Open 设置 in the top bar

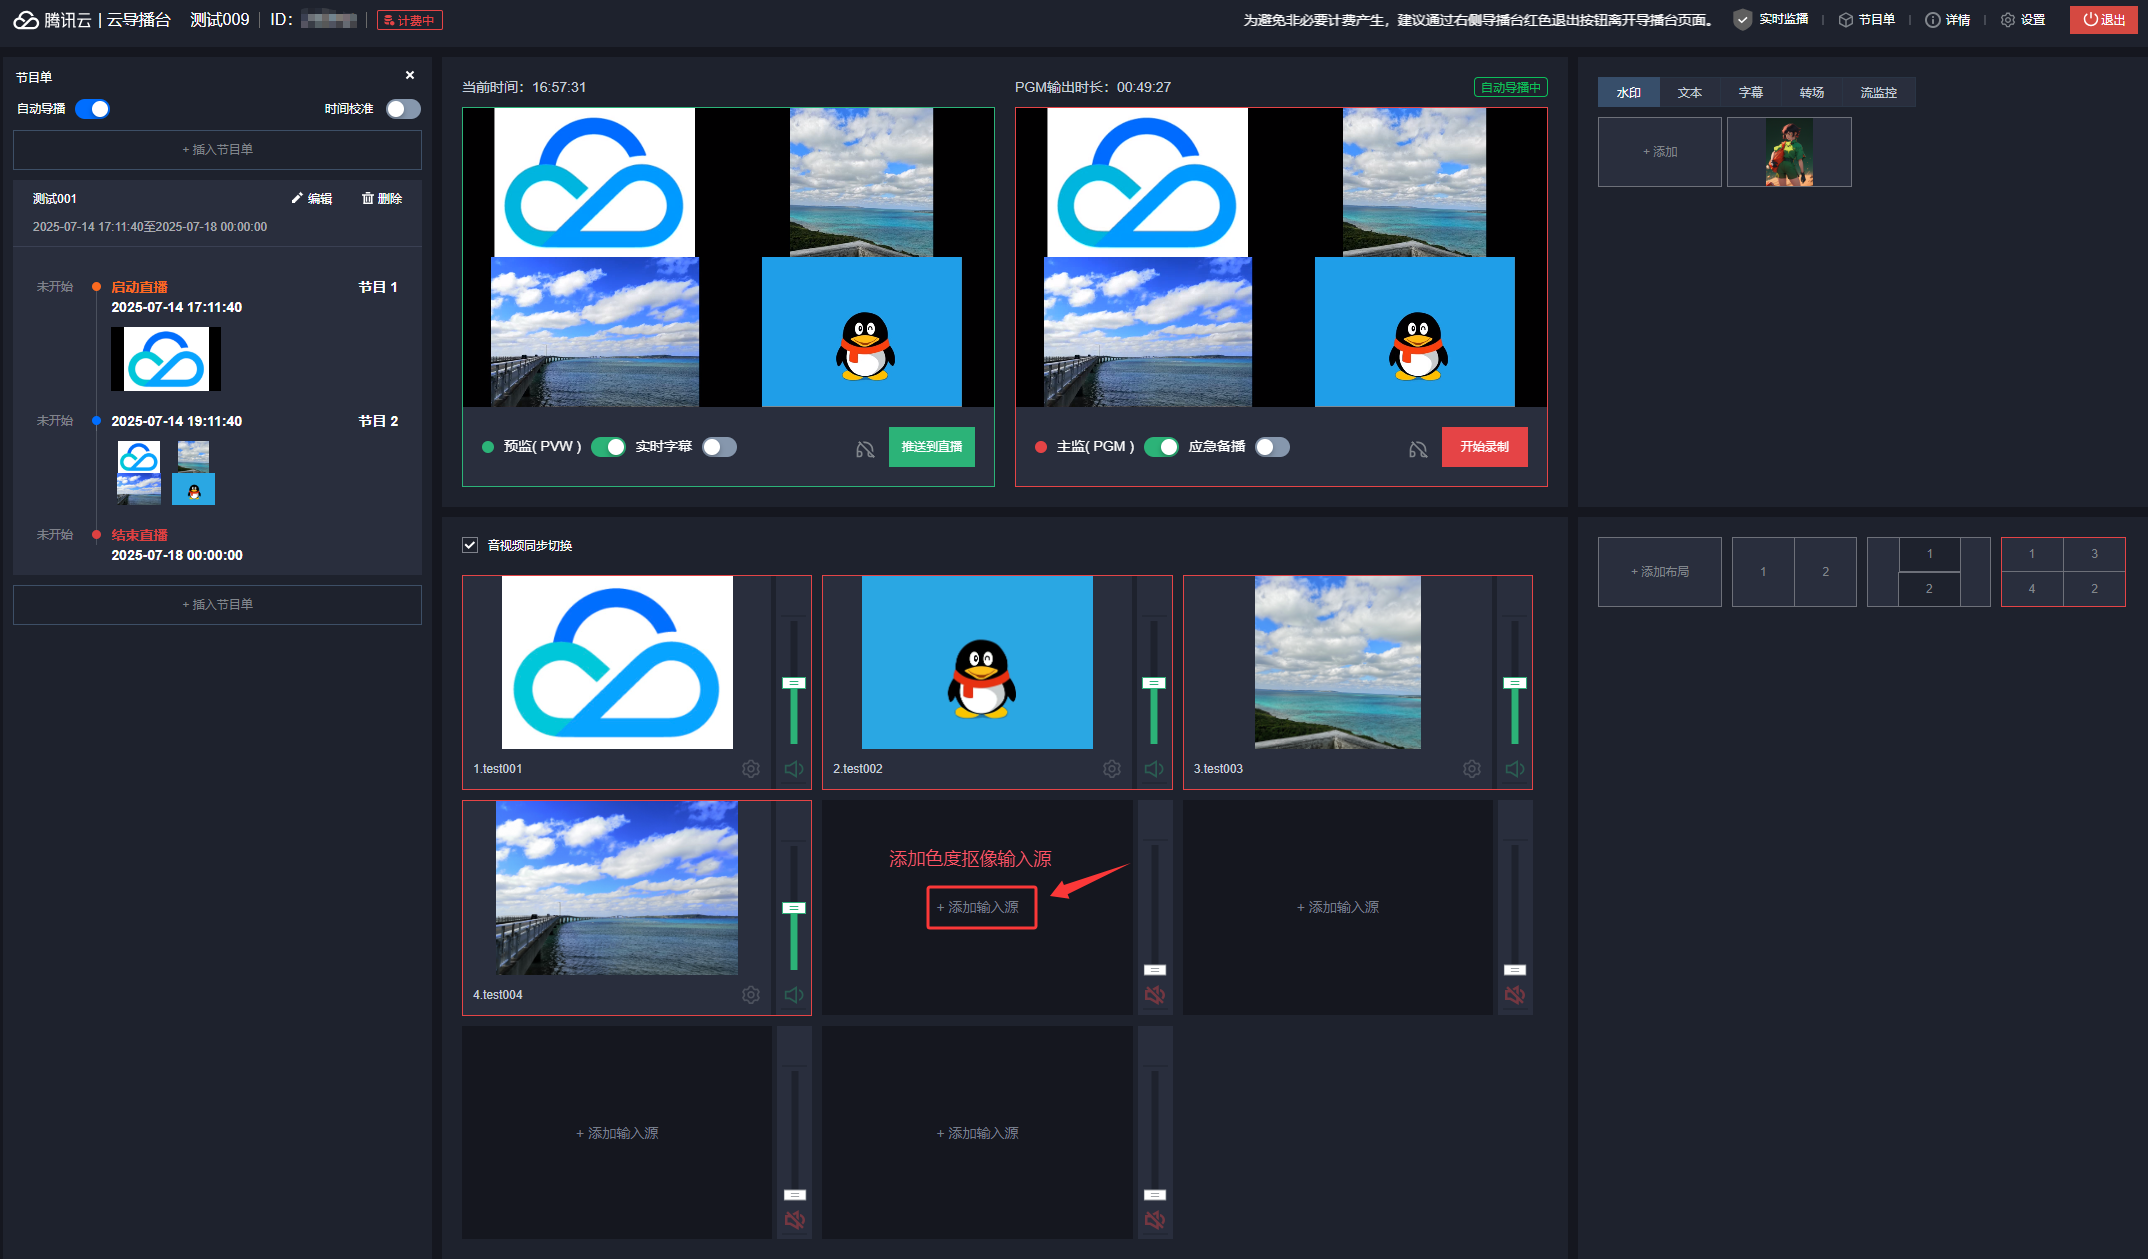click(x=2023, y=20)
